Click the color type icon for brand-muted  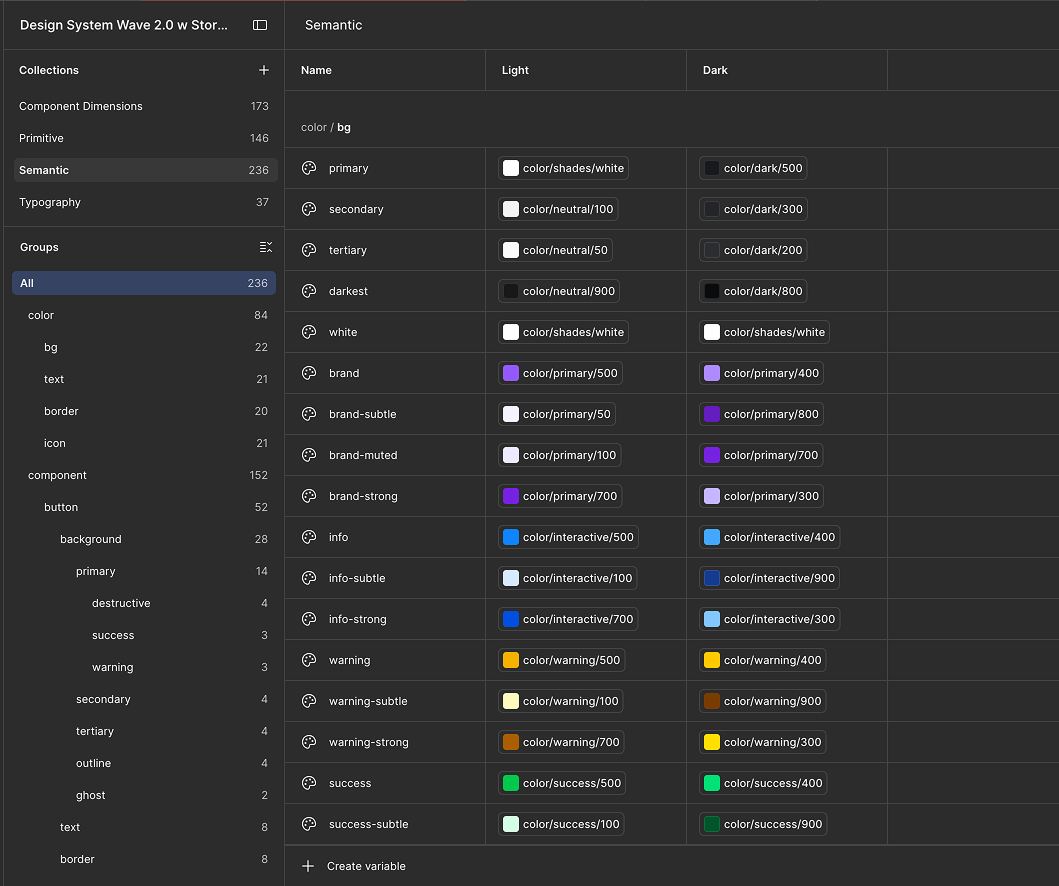(x=309, y=455)
